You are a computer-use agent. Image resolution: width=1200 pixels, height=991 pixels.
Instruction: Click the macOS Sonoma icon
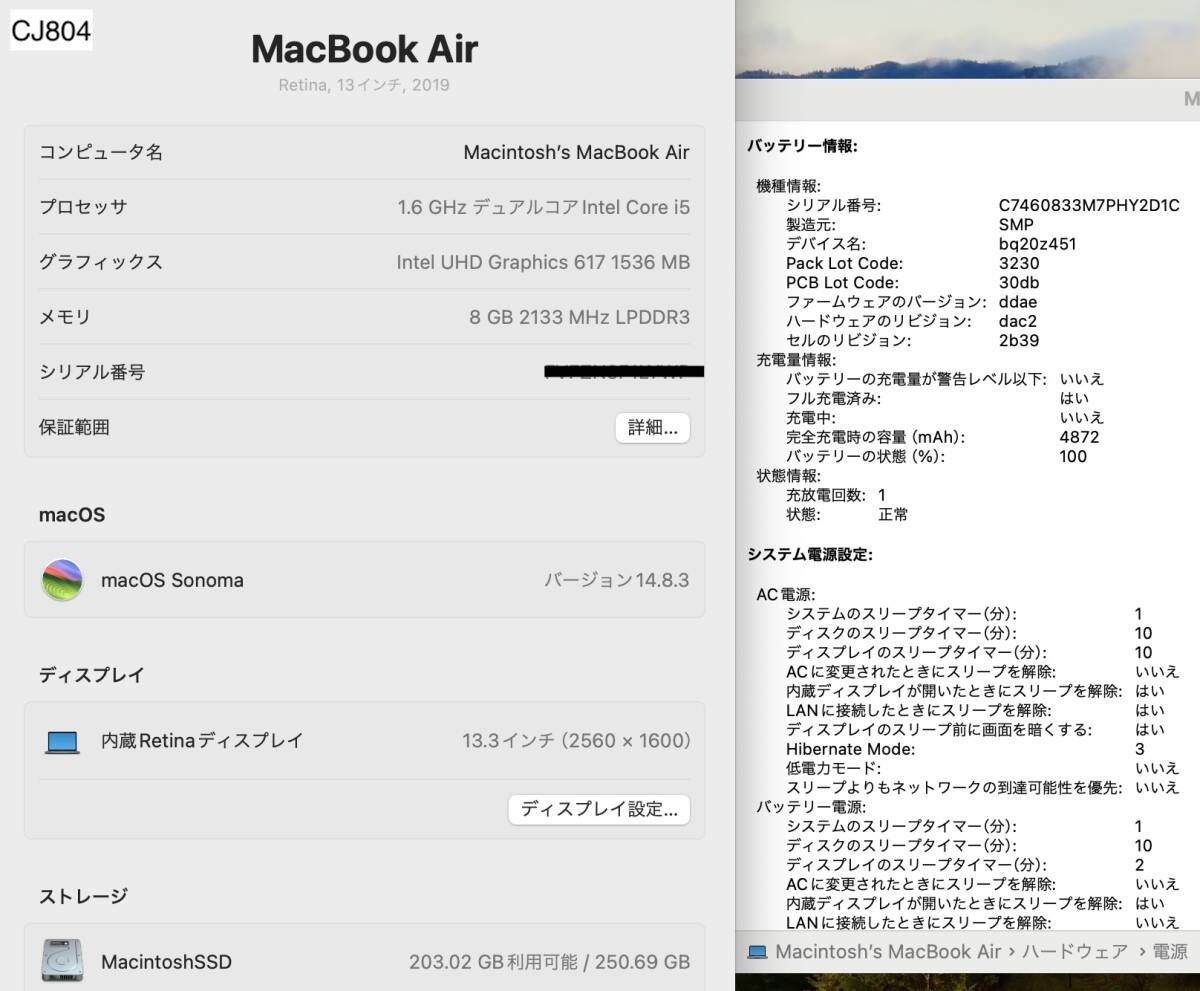click(62, 580)
